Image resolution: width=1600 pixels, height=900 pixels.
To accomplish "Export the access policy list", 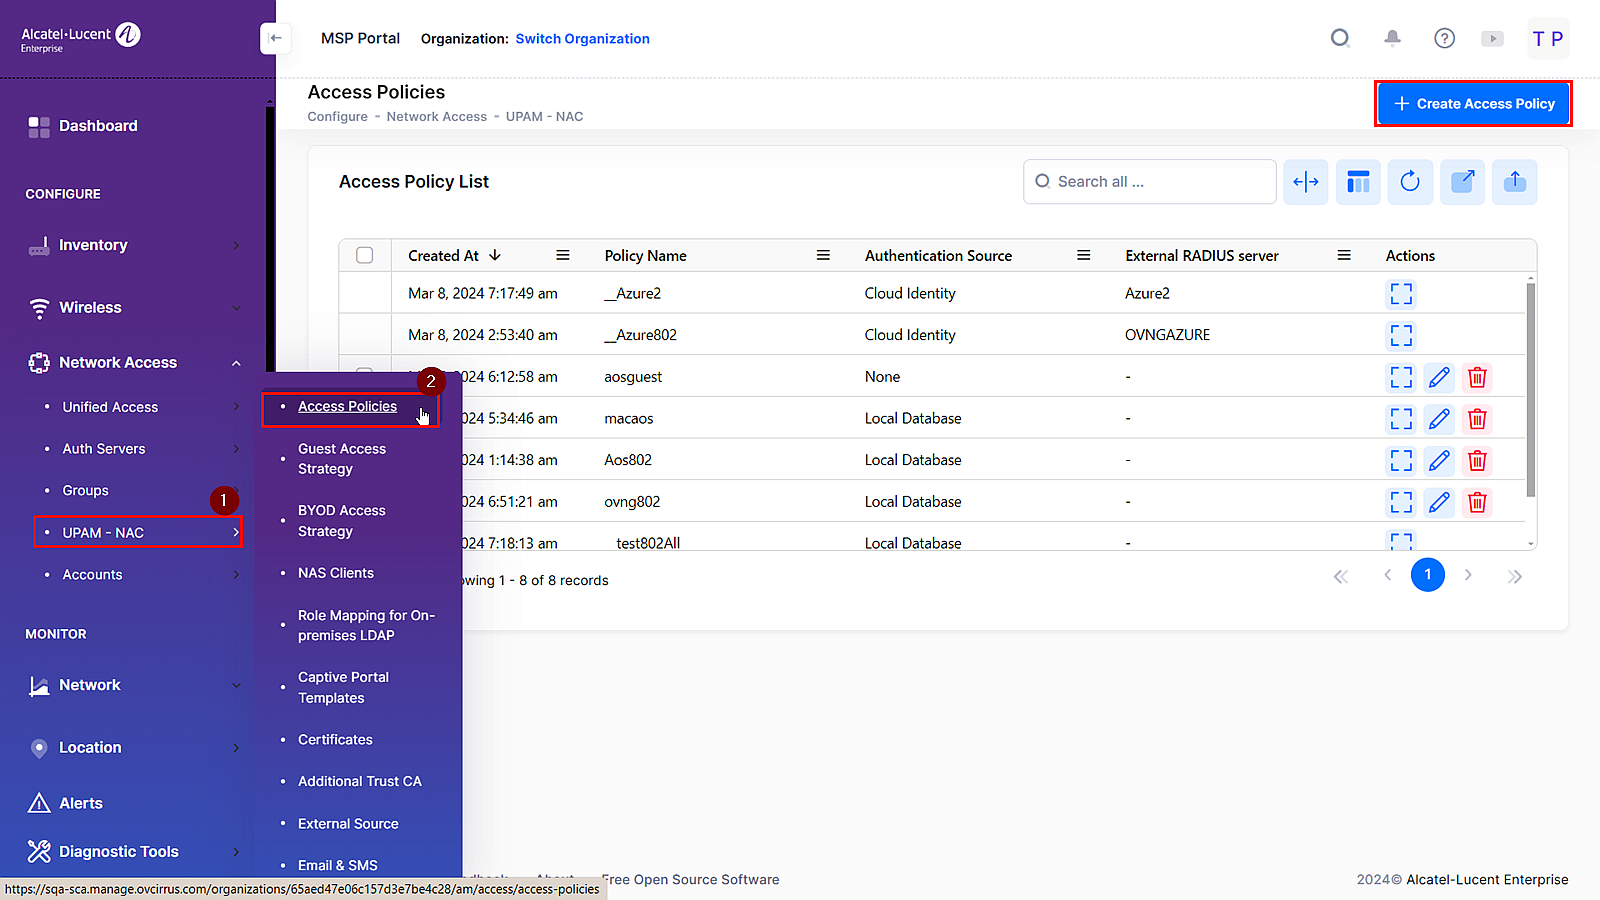I will tap(1515, 182).
